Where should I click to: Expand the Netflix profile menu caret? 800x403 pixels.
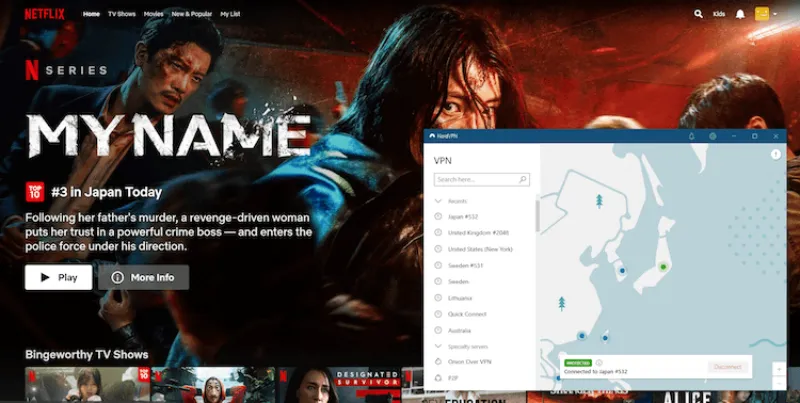pos(776,14)
